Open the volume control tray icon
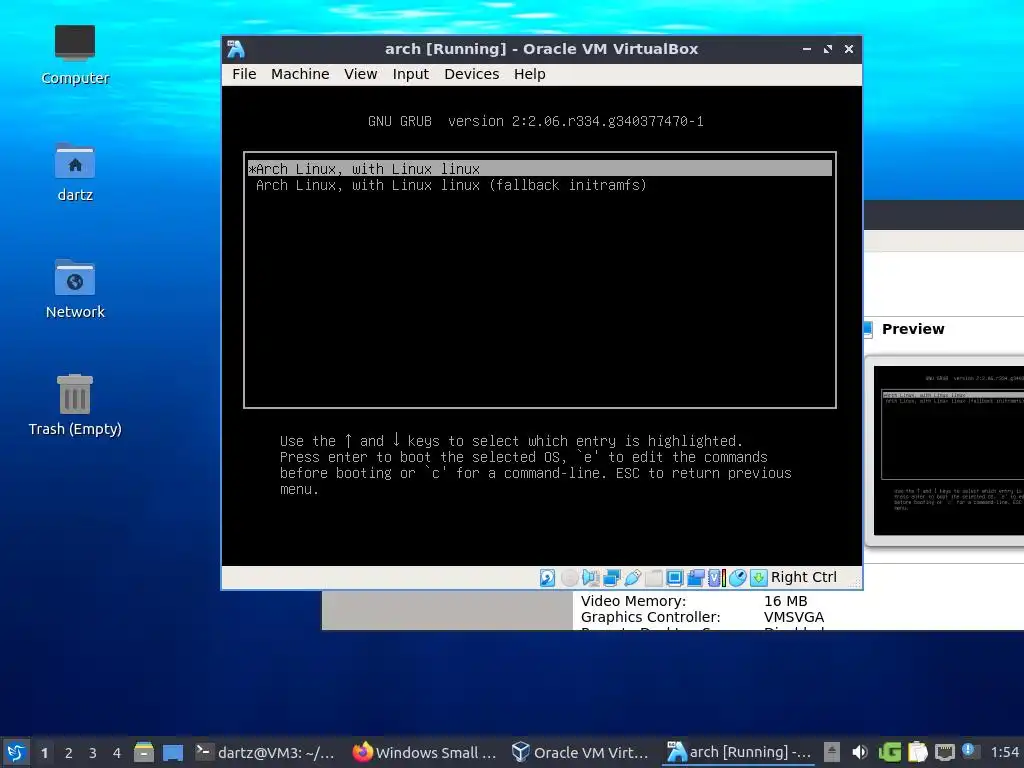The height and width of the screenshot is (768, 1024). [859, 752]
